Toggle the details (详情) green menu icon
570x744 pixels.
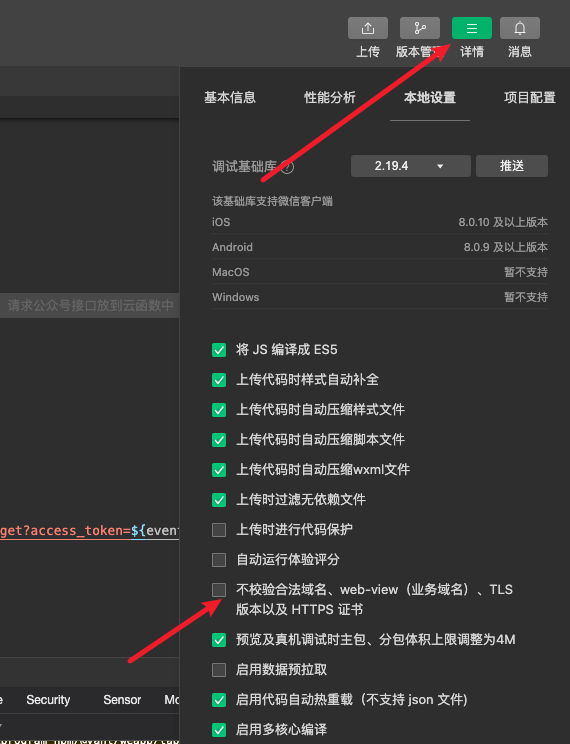472,28
